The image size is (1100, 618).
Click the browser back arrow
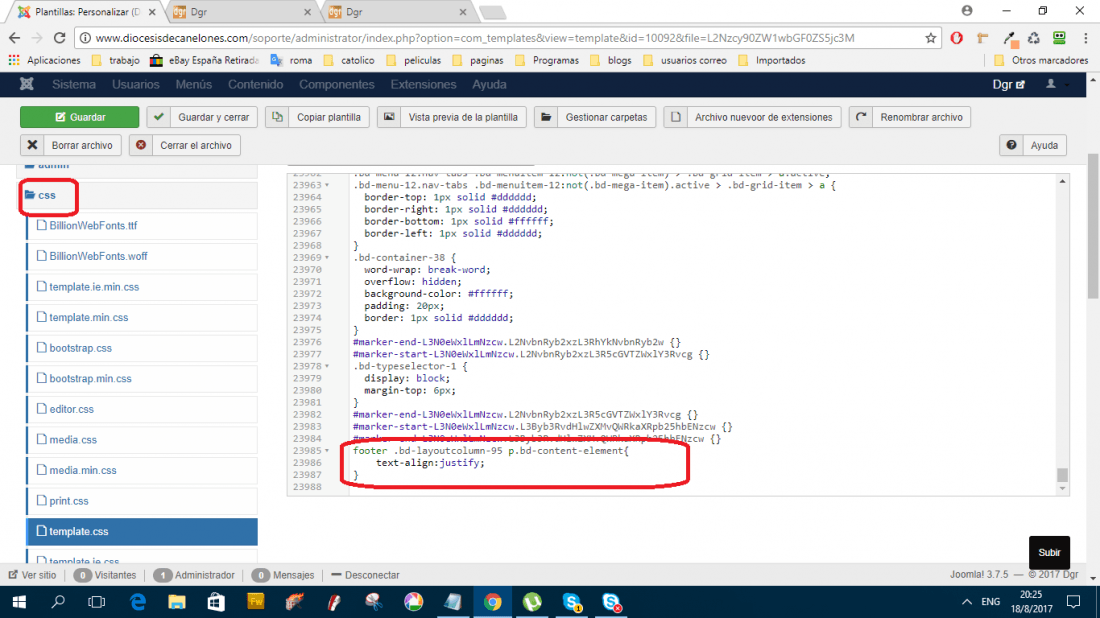[15, 38]
